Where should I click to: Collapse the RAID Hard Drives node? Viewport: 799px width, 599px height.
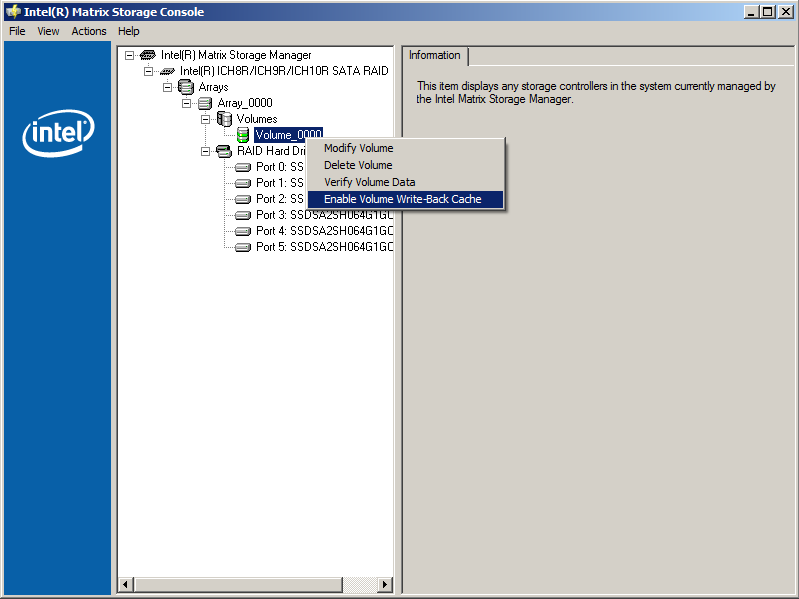tap(205, 151)
